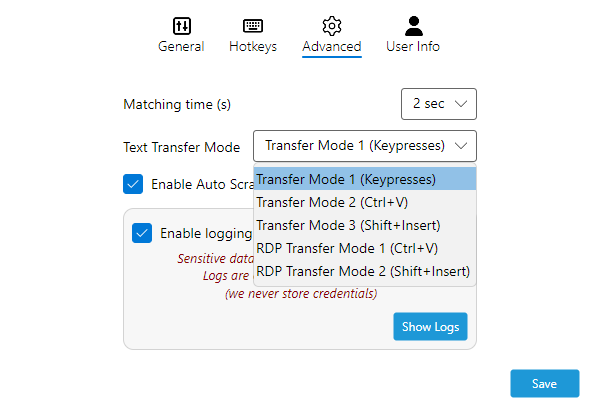This screenshot has width=600, height=410.
Task: Uncheck the Enable logging checkbox
Action: pos(141,233)
